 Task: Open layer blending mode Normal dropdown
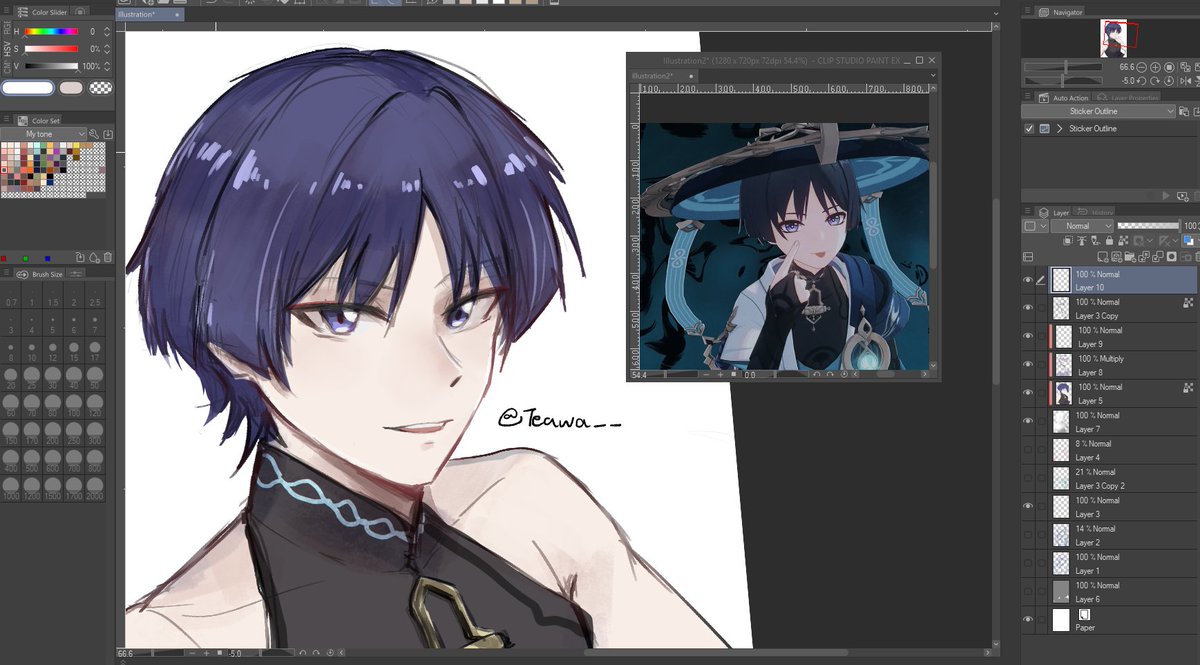pos(1082,226)
